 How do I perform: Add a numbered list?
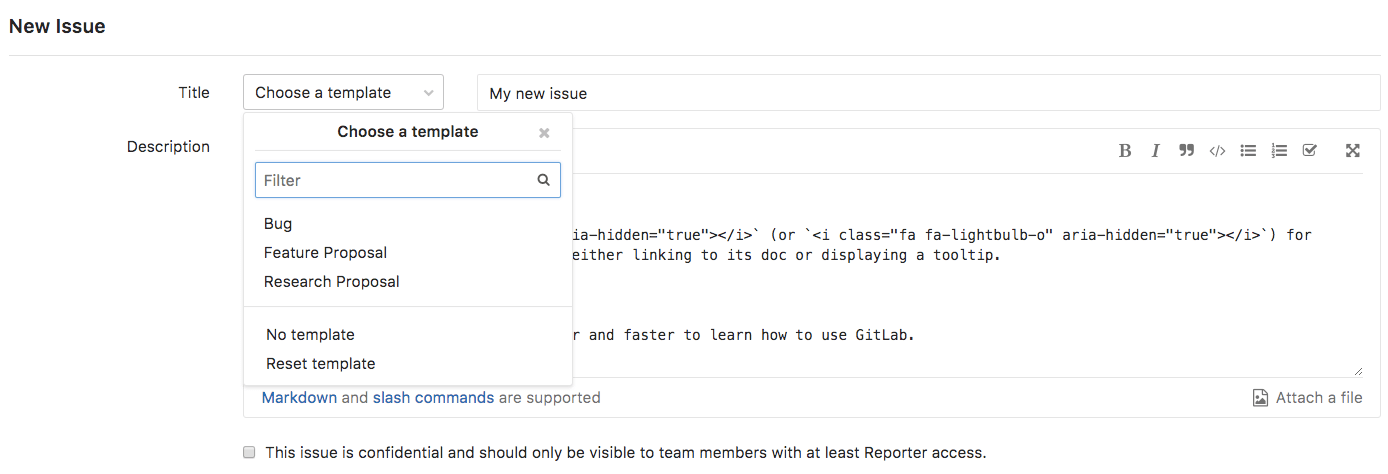(x=1279, y=151)
